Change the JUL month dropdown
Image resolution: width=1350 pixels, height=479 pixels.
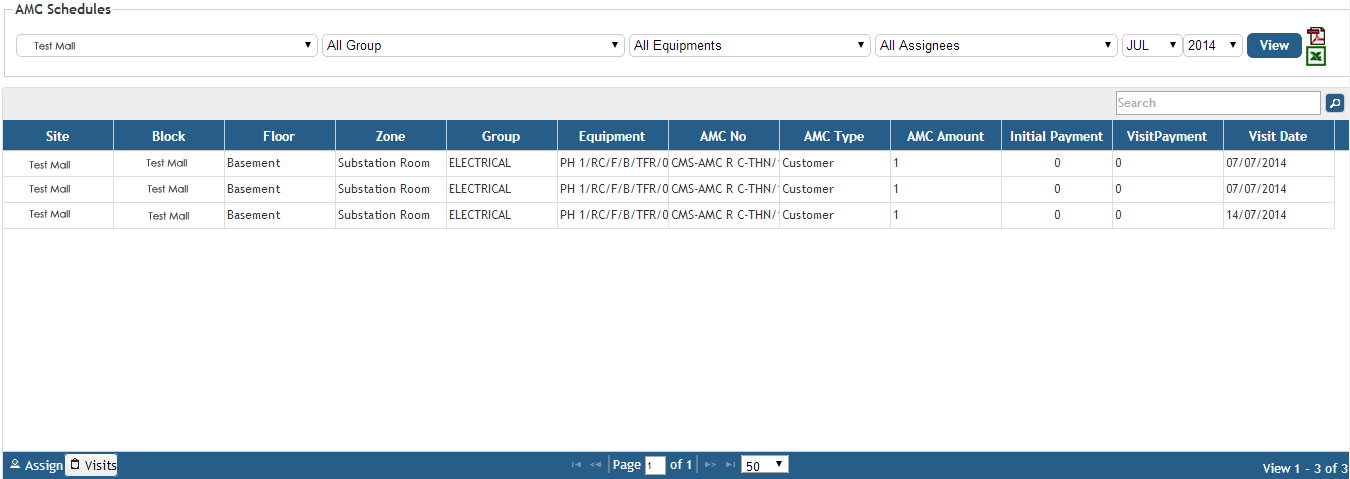[x=1151, y=45]
